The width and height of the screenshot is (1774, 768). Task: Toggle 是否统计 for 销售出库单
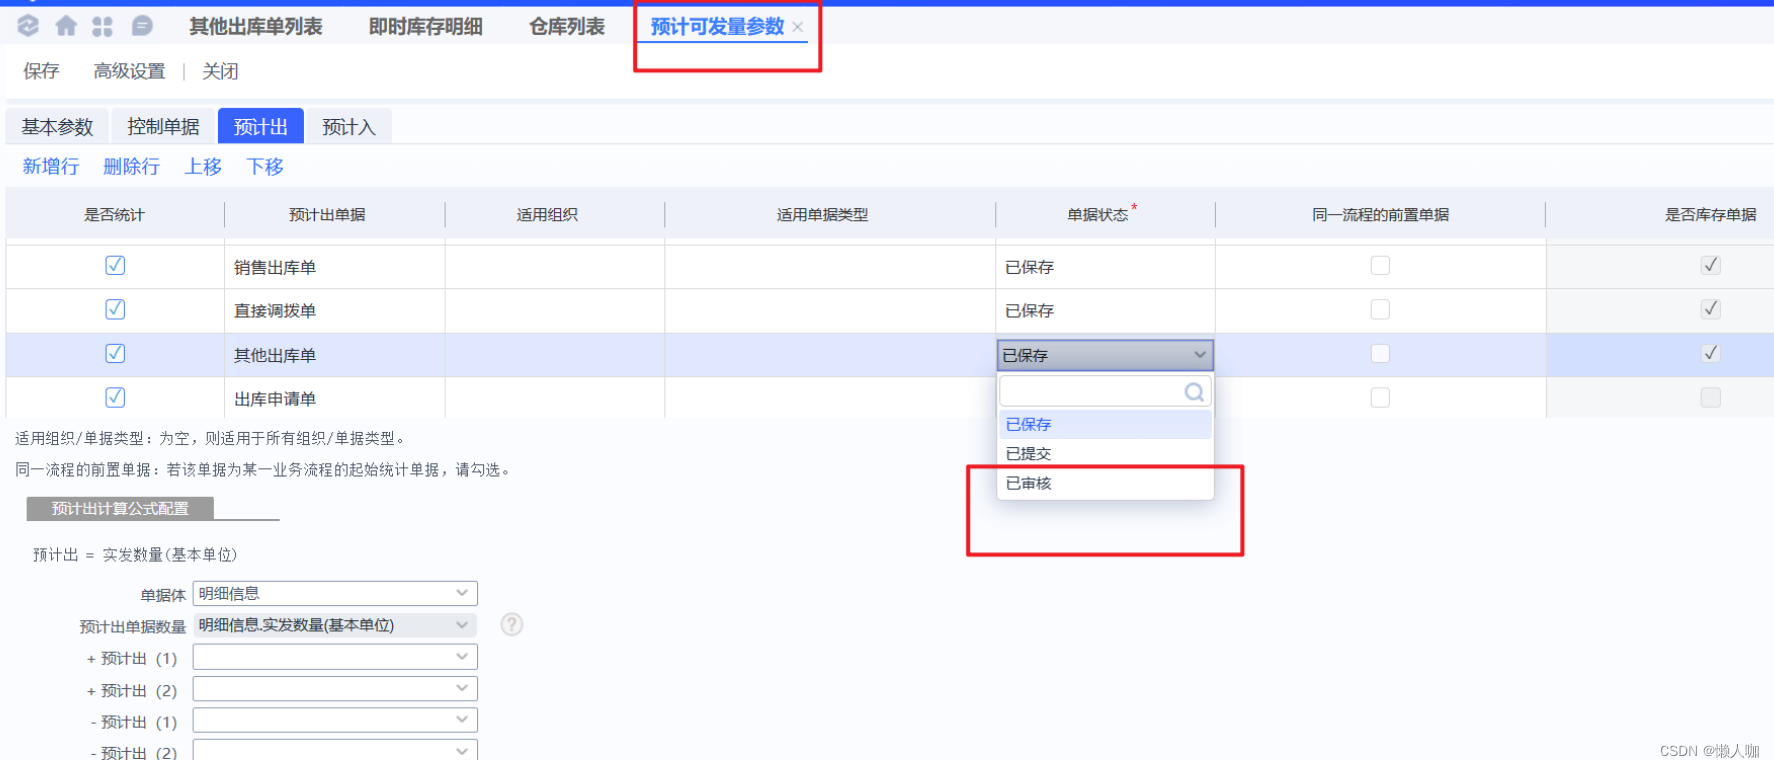coord(115,265)
